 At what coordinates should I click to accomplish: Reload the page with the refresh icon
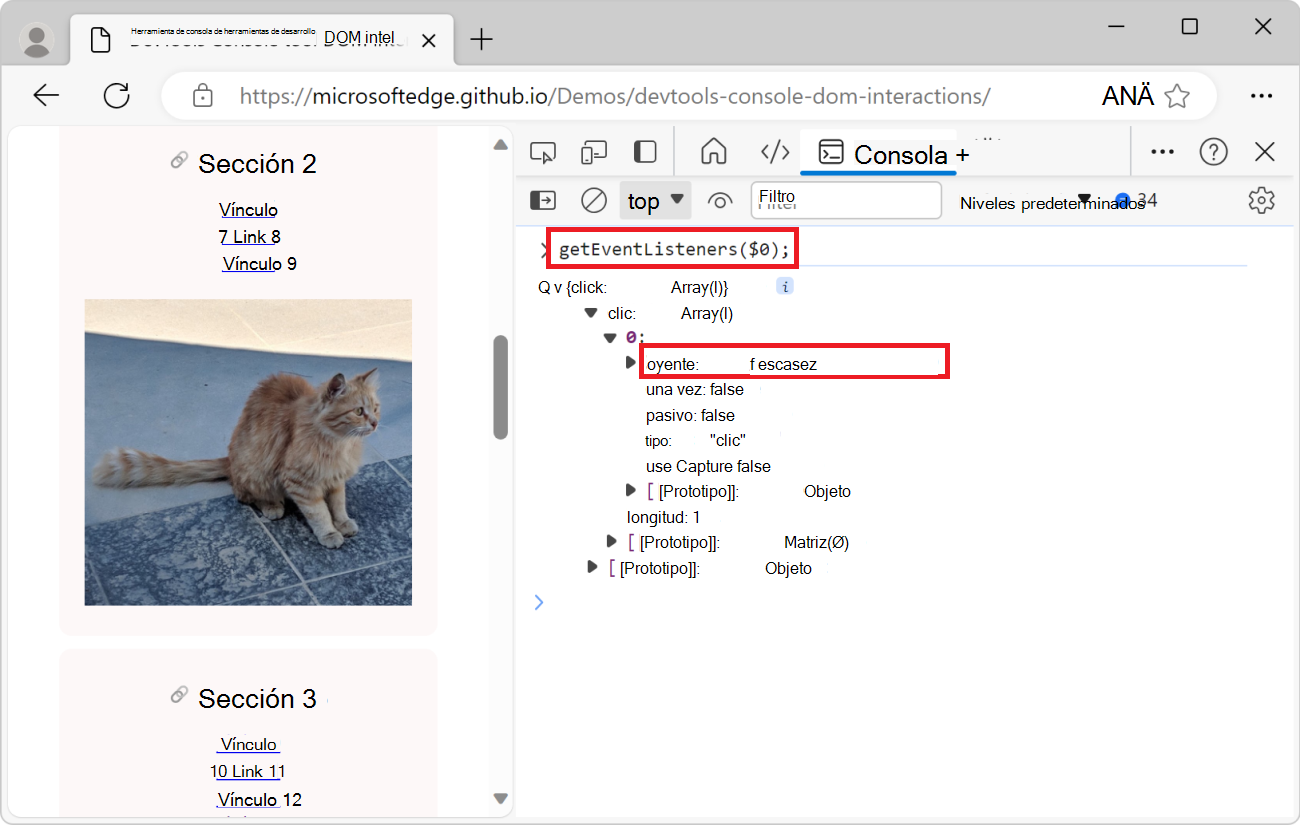(x=117, y=95)
